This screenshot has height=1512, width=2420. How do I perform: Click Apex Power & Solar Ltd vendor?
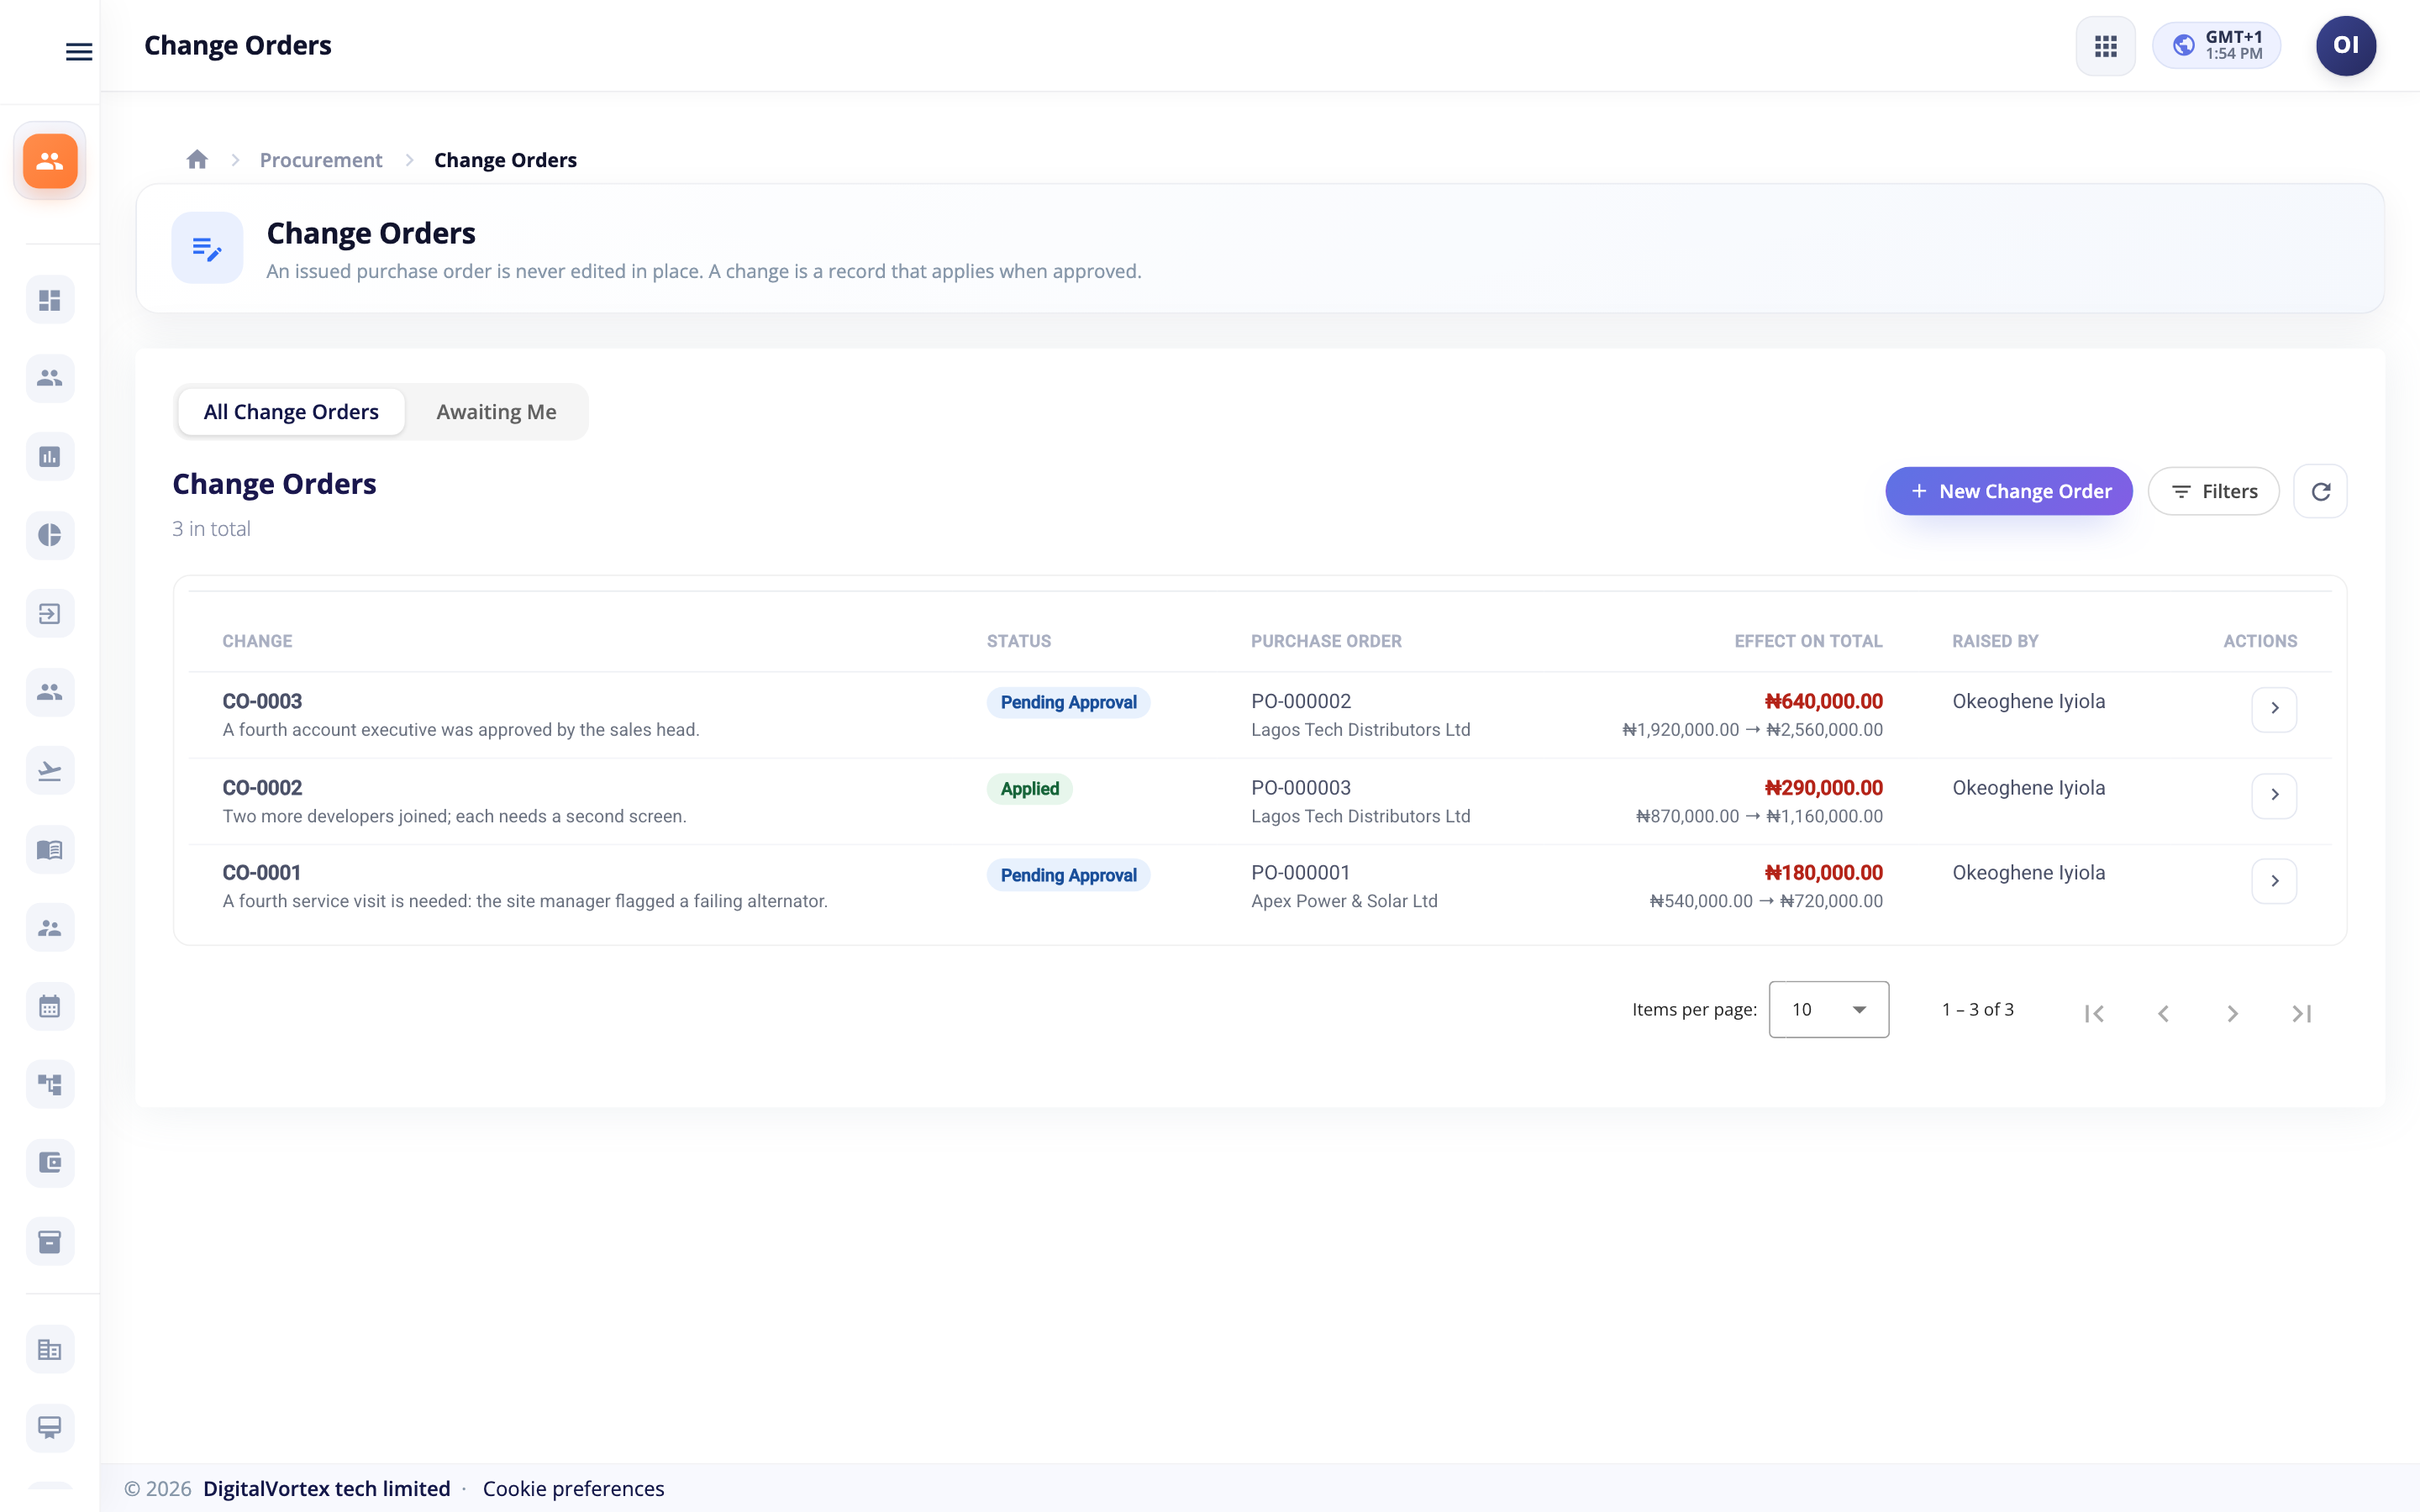[x=1344, y=901]
